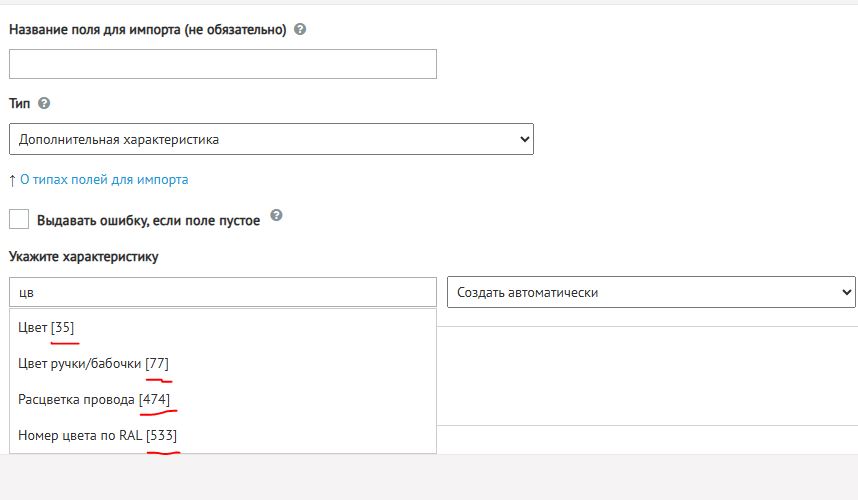The image size is (858, 500).
Task: Open help icon beside import field name label
Action: [300, 30]
